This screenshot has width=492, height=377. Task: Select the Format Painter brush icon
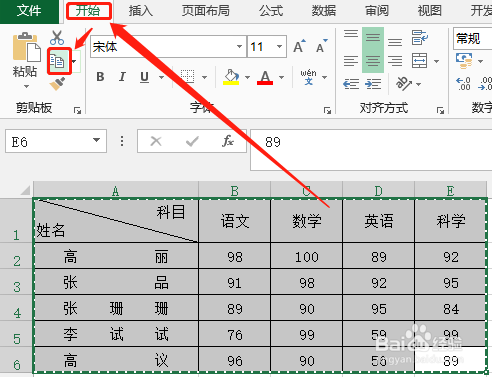click(x=58, y=84)
